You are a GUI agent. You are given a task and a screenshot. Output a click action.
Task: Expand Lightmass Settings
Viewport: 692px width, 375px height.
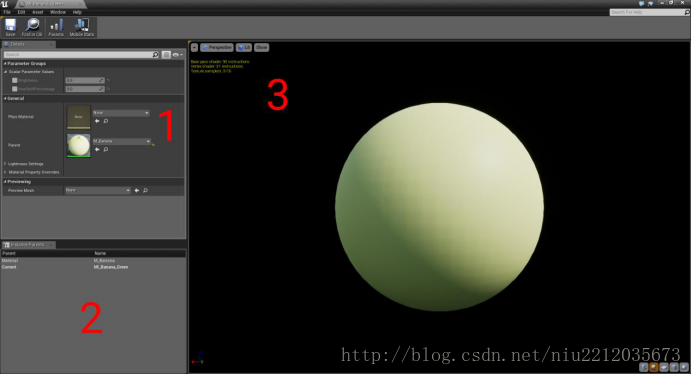click(5, 164)
